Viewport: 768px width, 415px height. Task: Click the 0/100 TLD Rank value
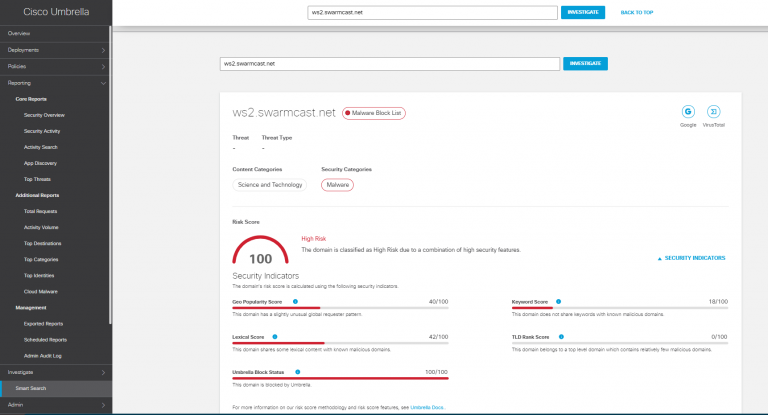point(719,337)
